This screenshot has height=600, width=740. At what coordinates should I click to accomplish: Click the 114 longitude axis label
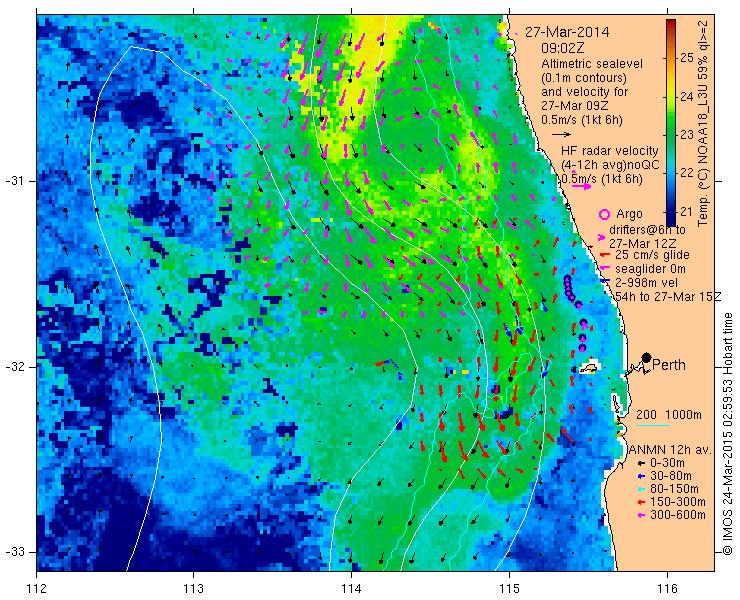pyautogui.click(x=351, y=589)
